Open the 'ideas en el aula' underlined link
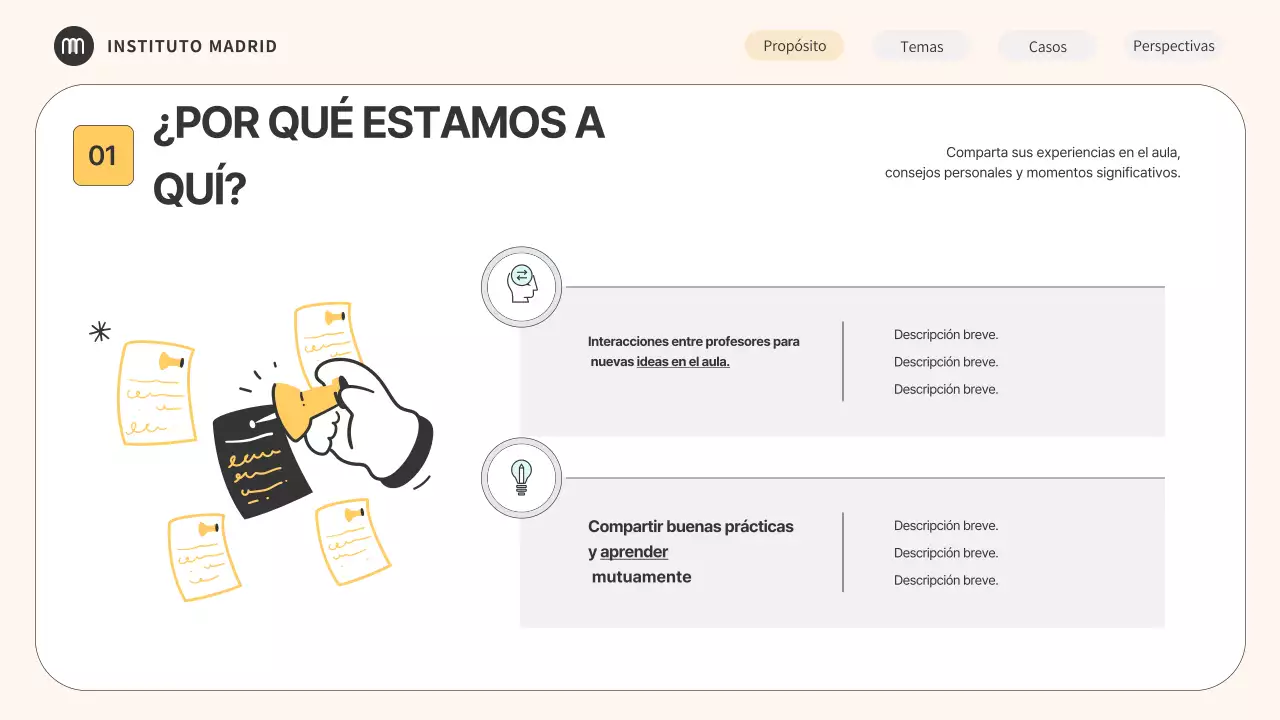The height and width of the screenshot is (720, 1280). 683,361
